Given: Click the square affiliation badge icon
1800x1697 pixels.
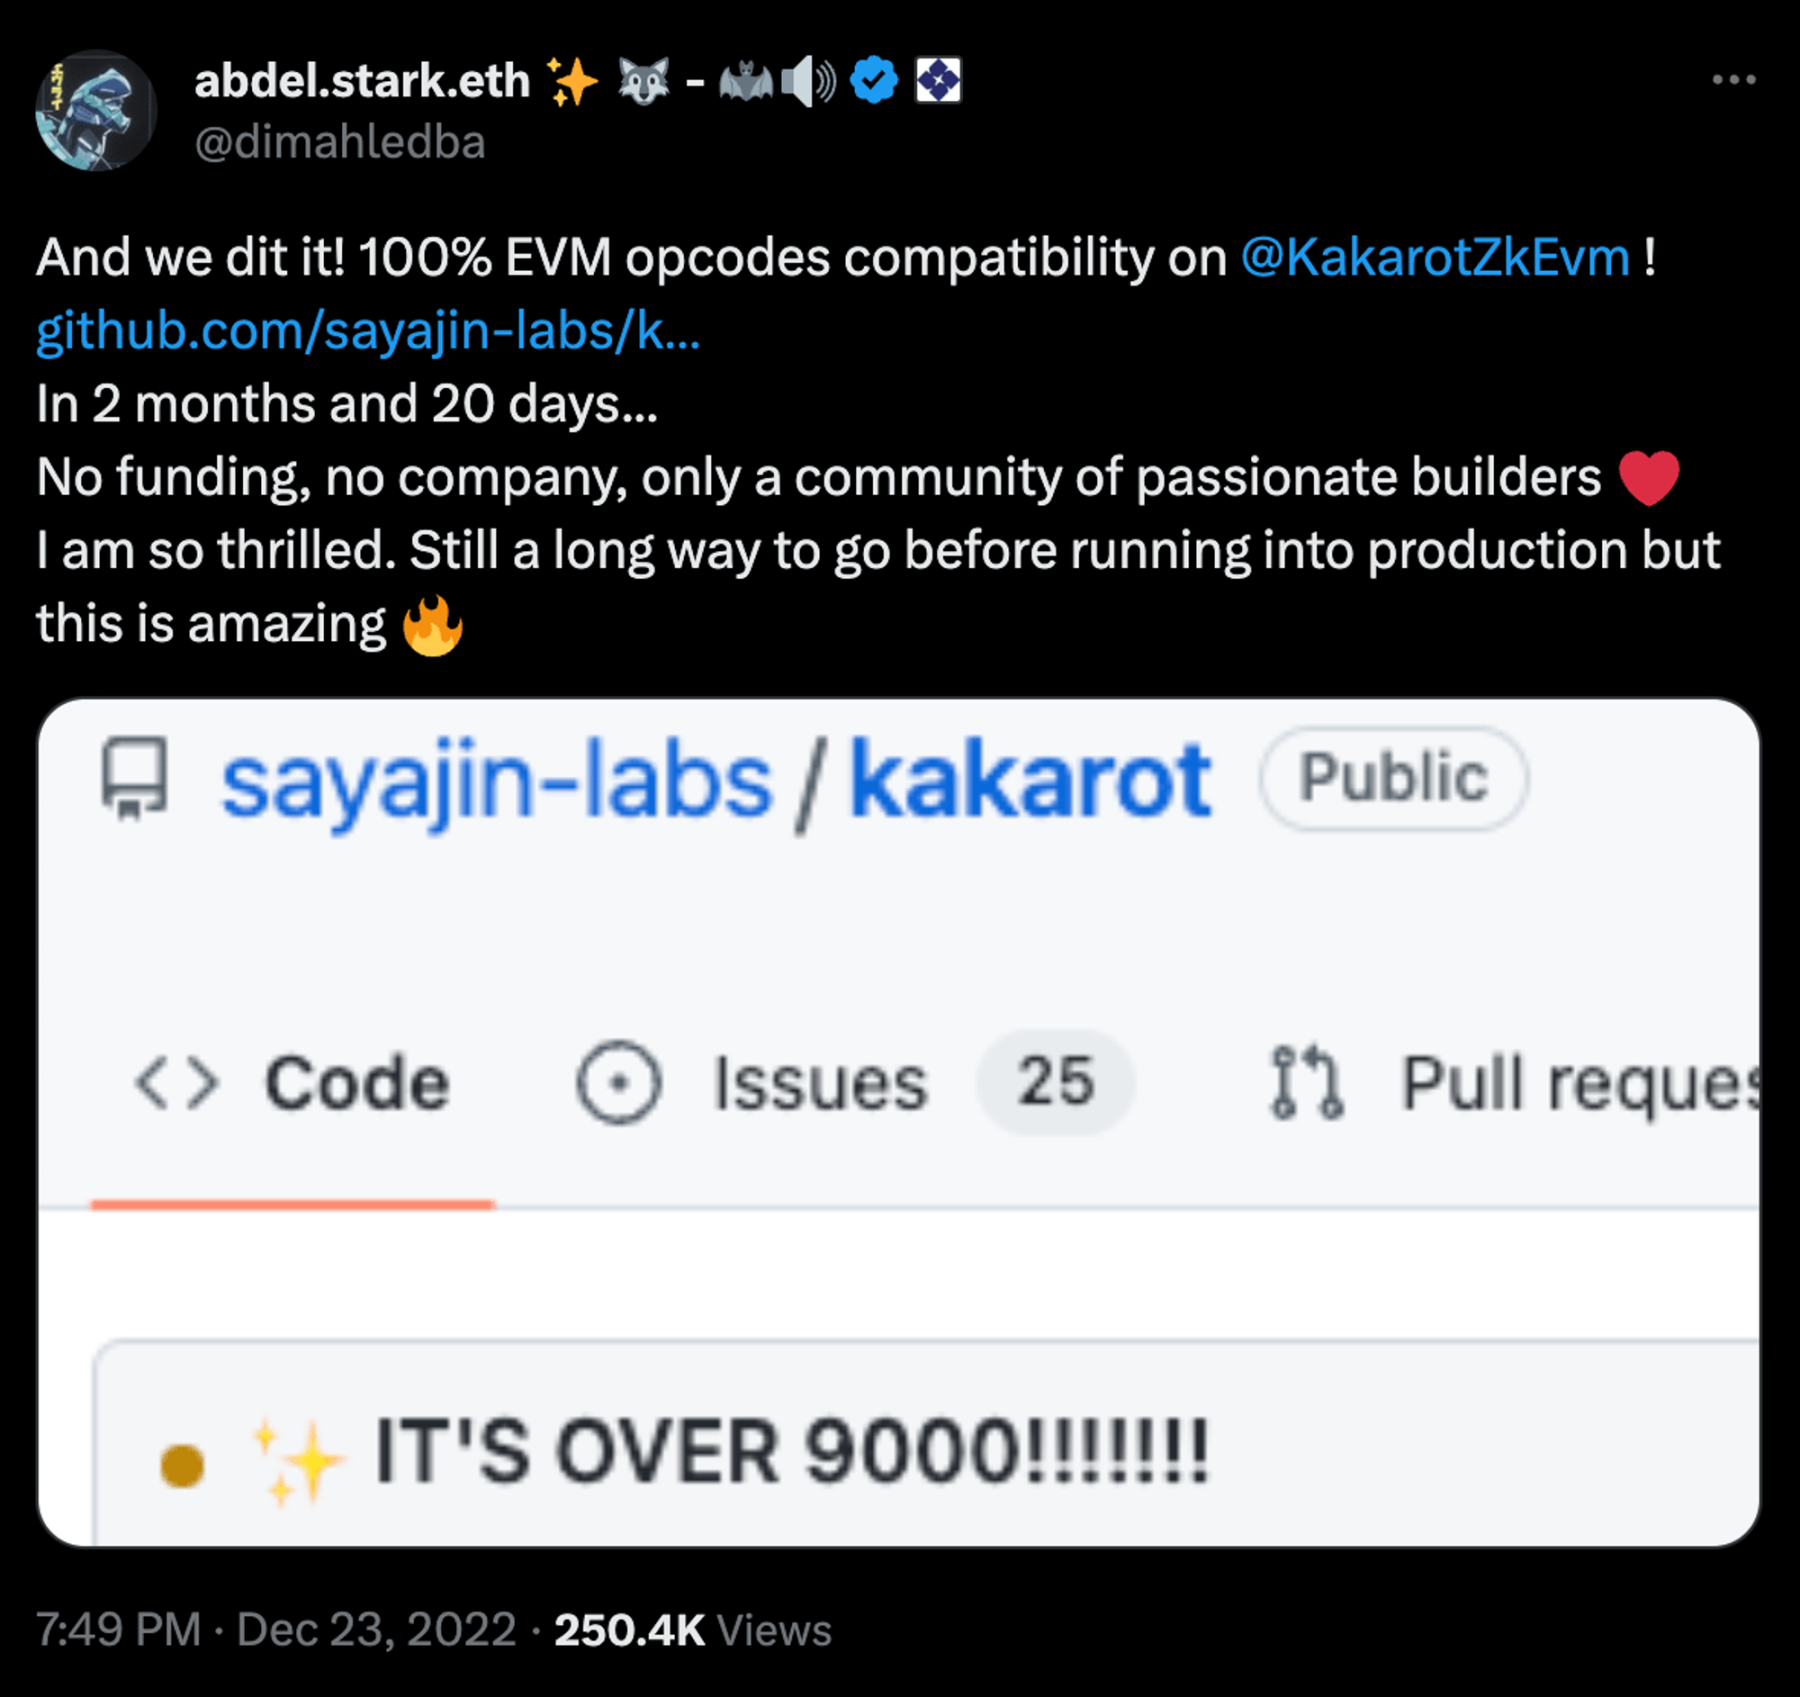Looking at the screenshot, I should pyautogui.click(x=938, y=80).
